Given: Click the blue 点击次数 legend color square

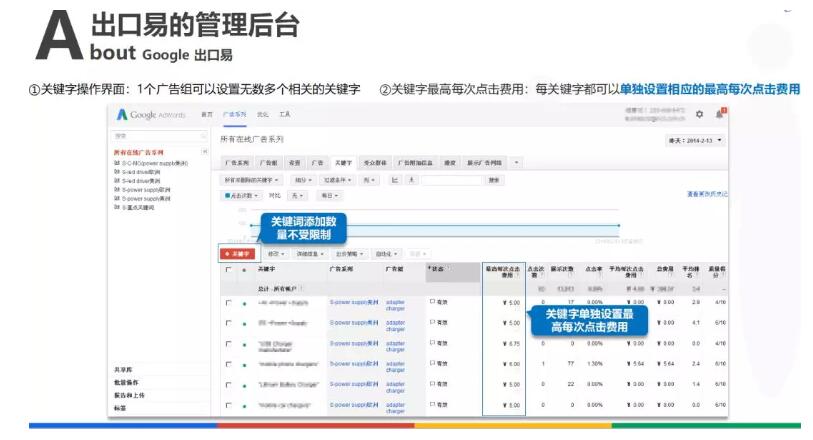Looking at the screenshot, I should click(x=228, y=195).
